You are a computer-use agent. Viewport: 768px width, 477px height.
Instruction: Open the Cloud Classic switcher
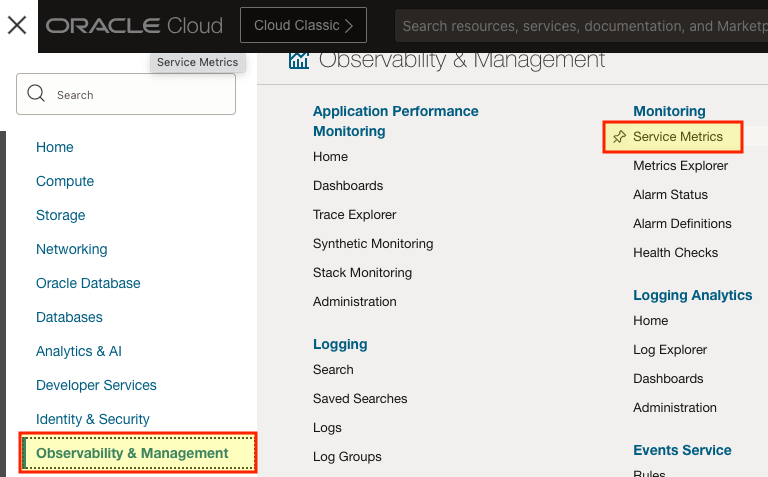point(303,26)
